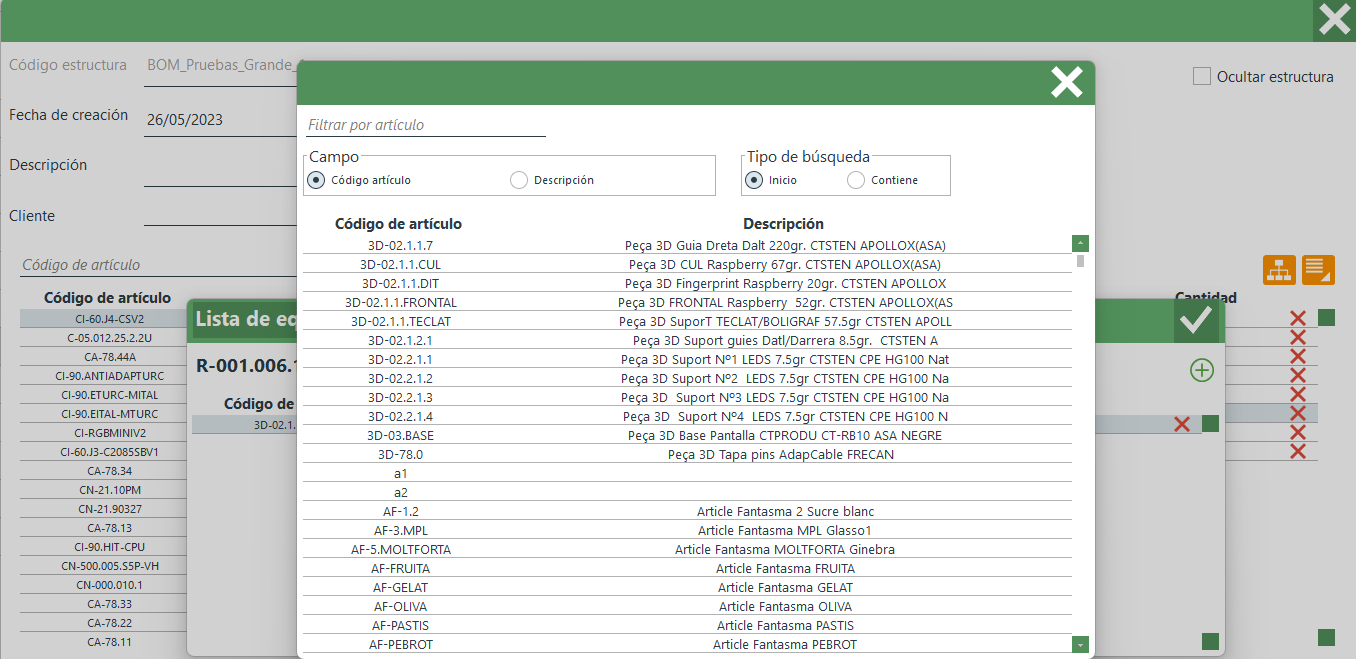Screen dimensions: 1356x659
Task: Click the Descripción column header
Action: coord(783,224)
